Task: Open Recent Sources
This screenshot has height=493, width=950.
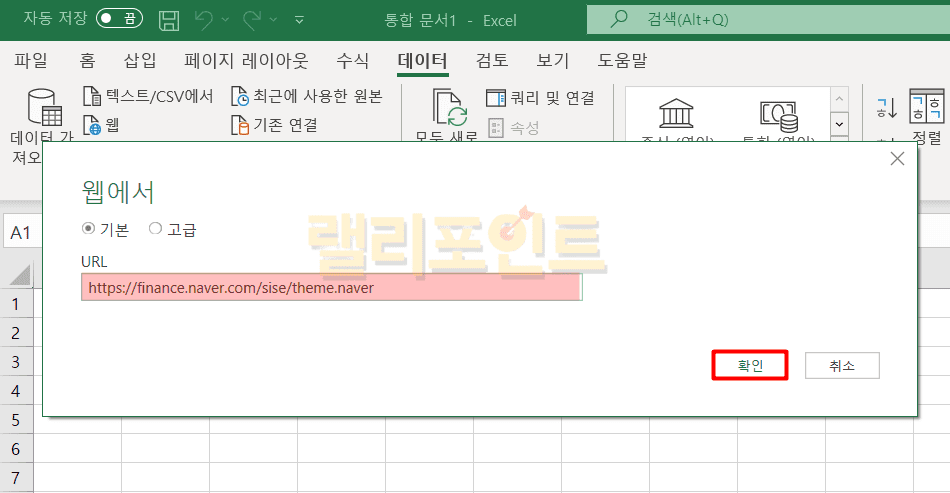Action: [x=240, y=97]
